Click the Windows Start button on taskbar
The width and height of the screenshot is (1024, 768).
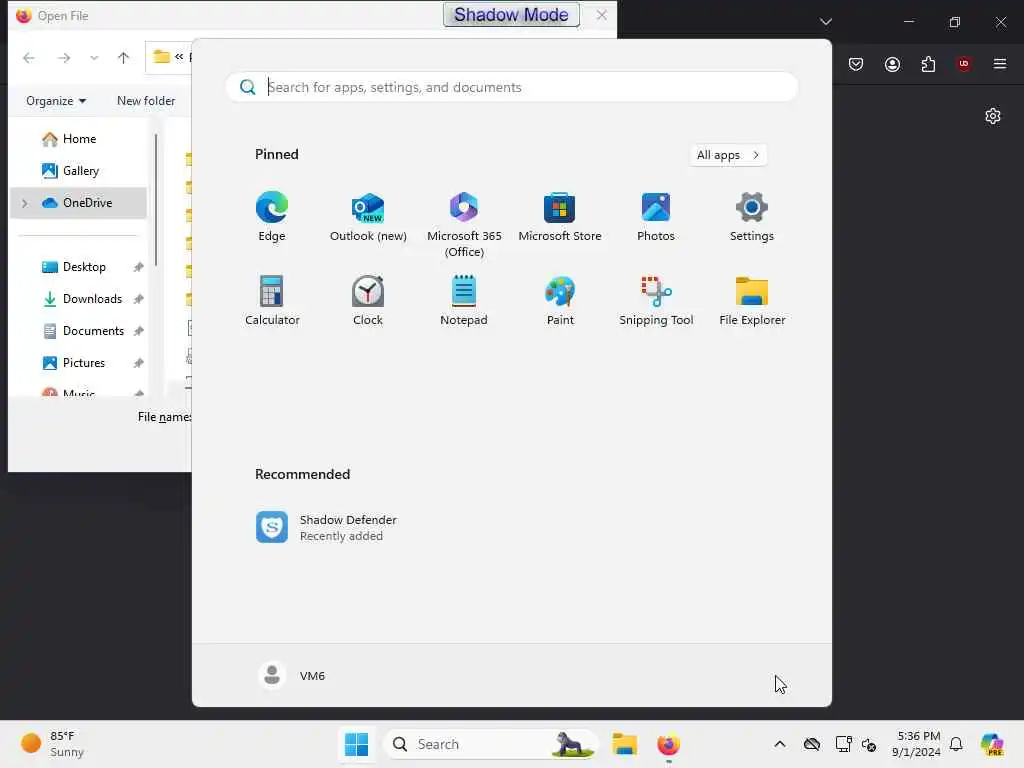click(357, 744)
